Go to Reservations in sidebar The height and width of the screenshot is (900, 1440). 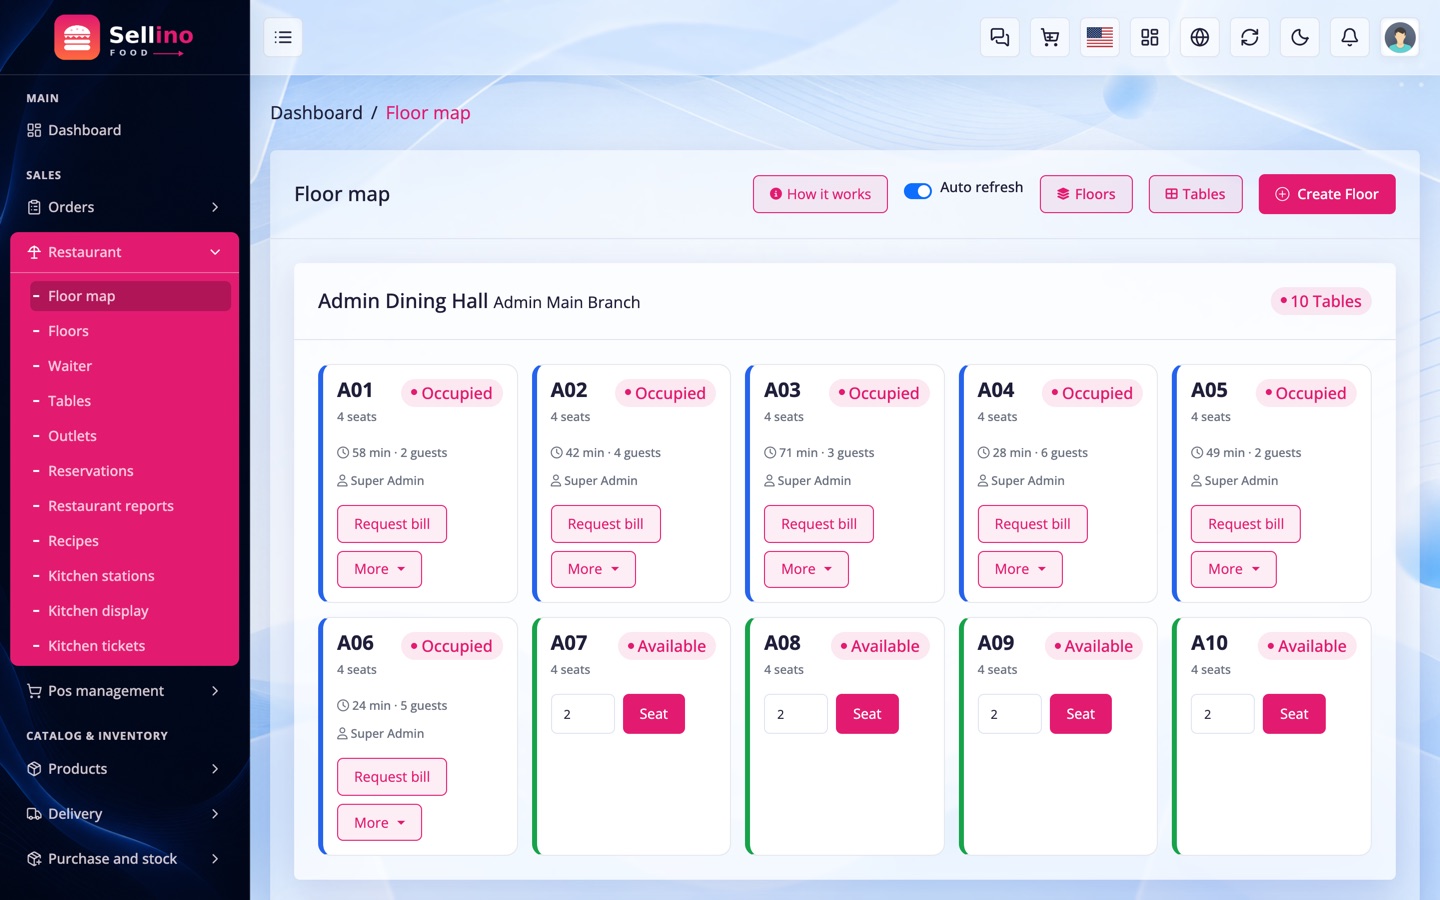(x=91, y=471)
